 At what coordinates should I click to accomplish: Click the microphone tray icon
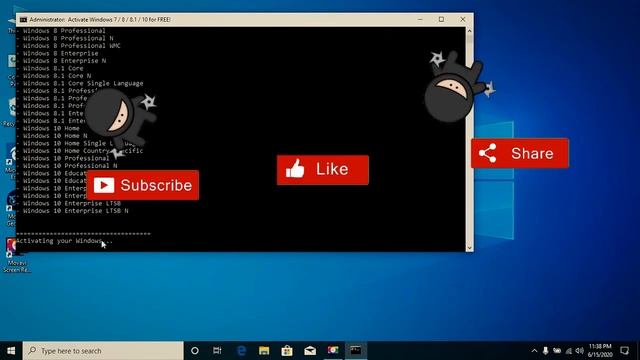545,351
